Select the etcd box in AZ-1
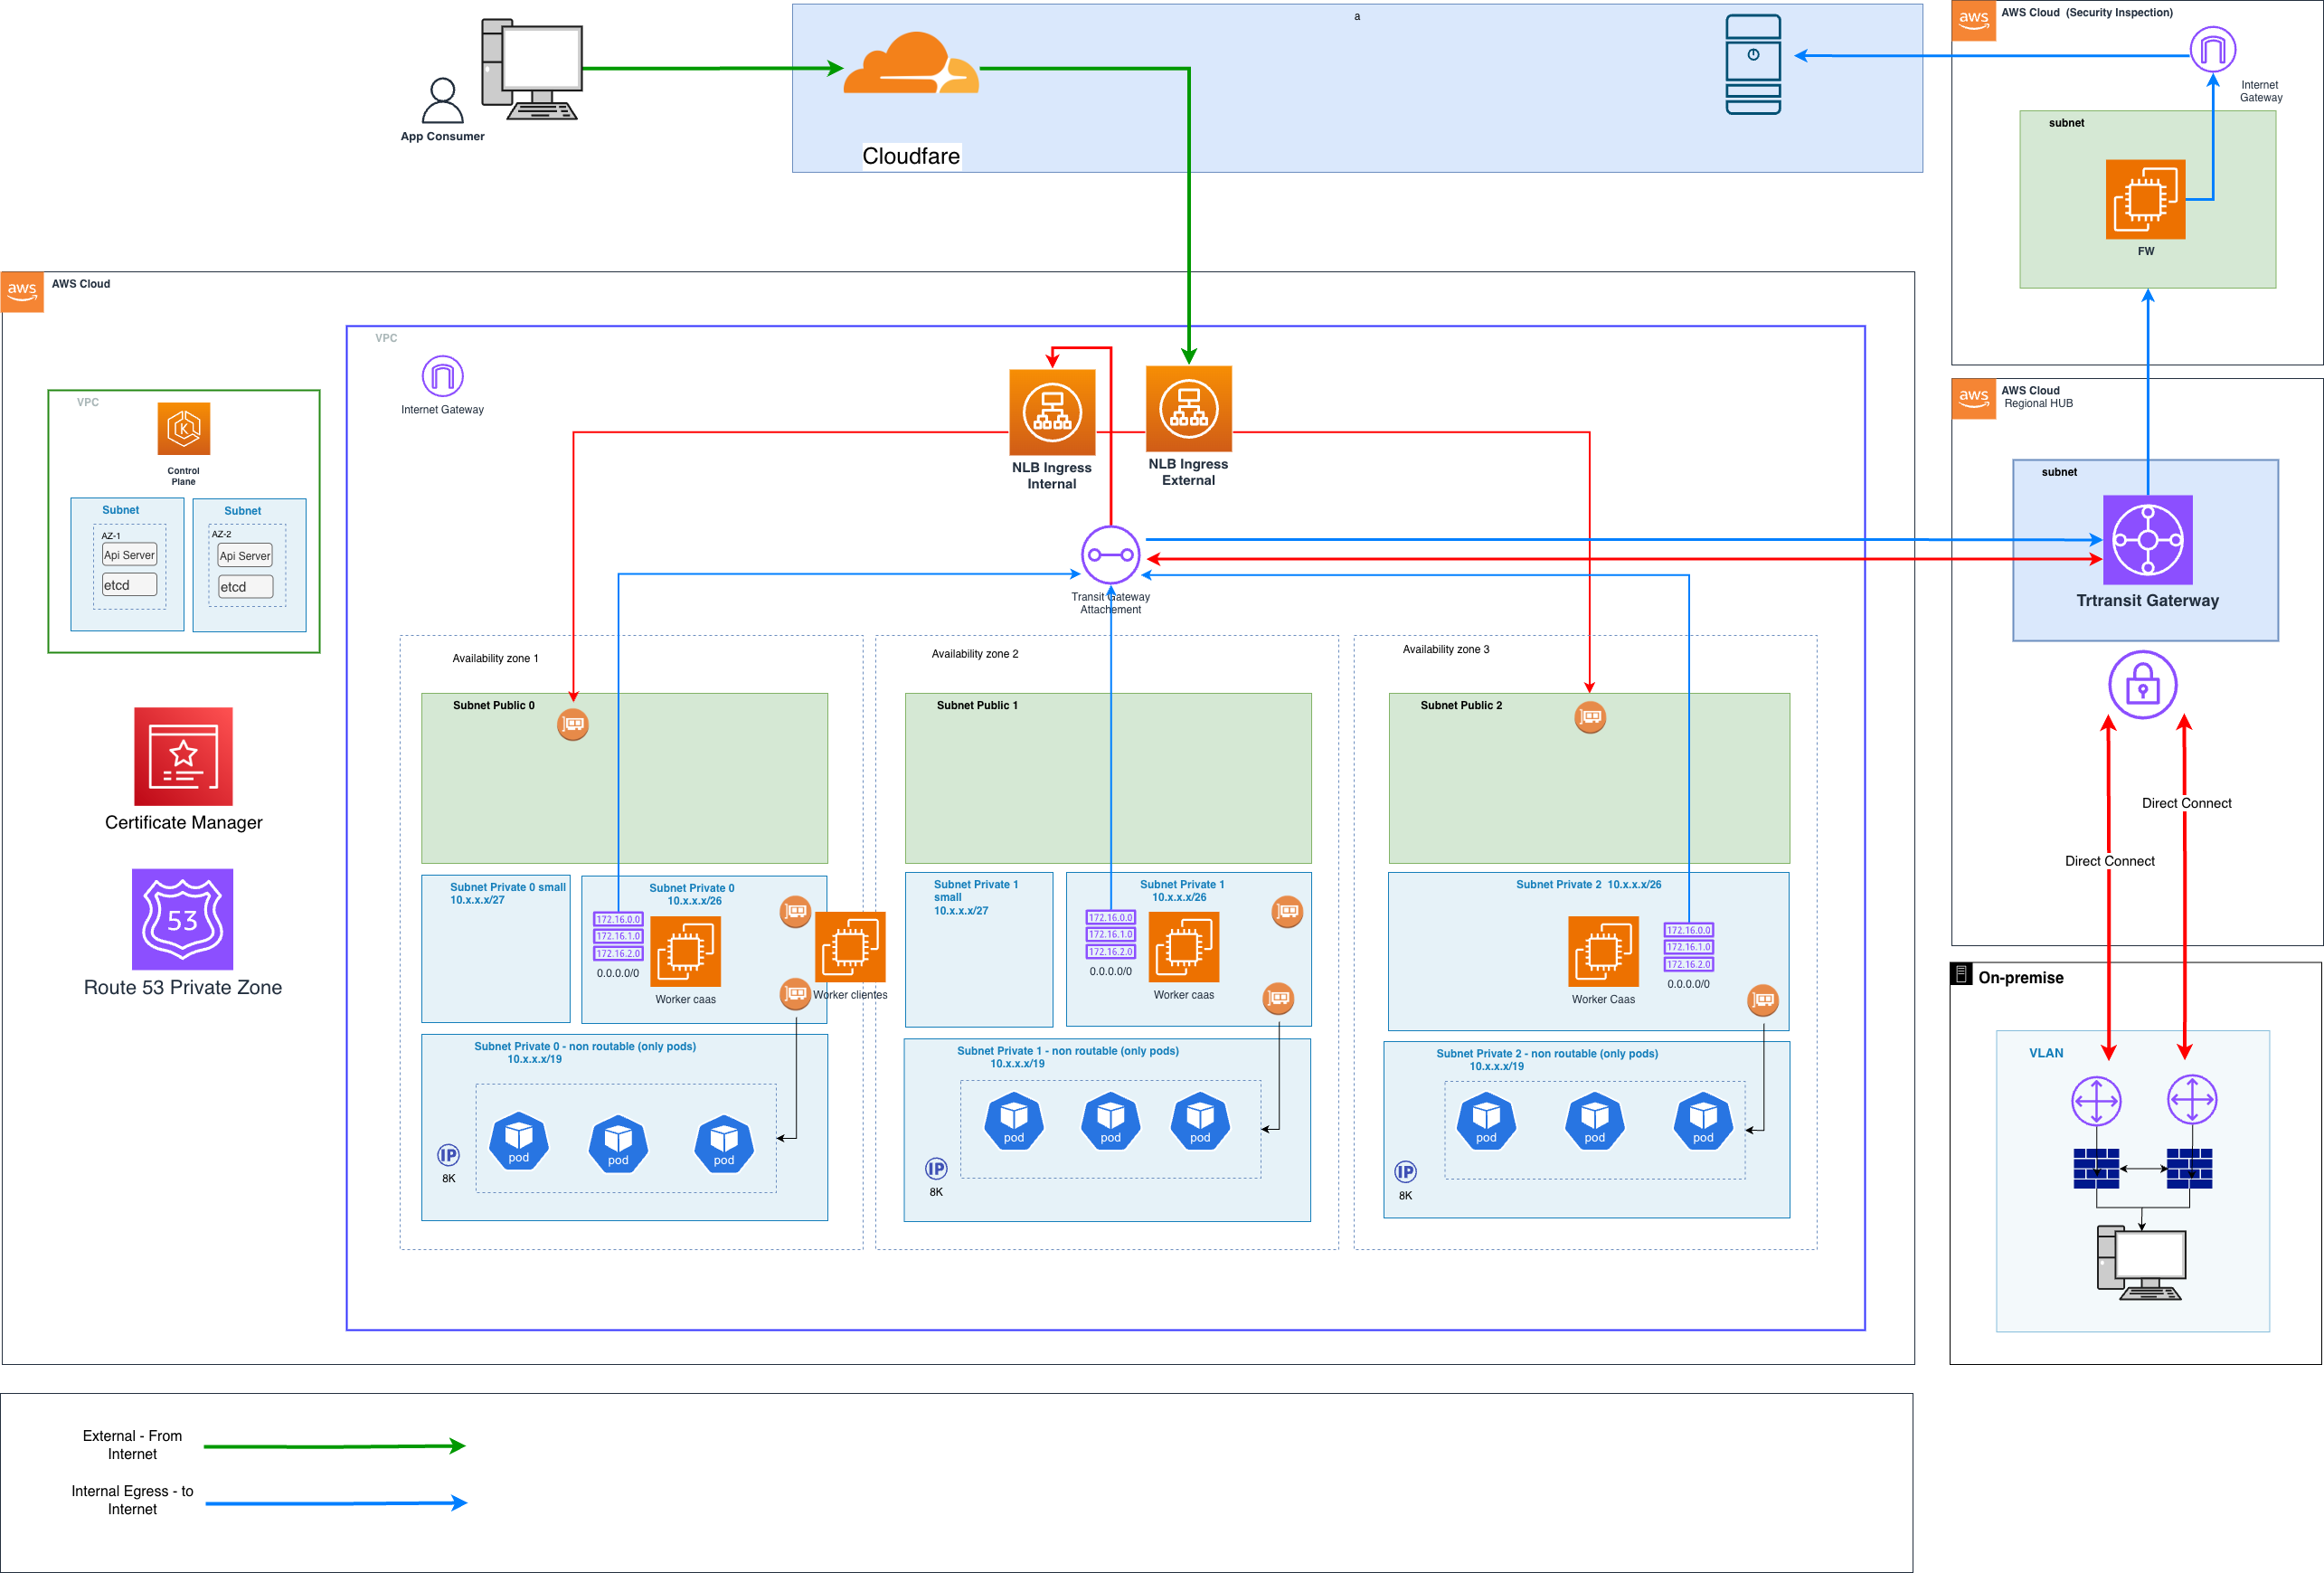 [x=129, y=584]
